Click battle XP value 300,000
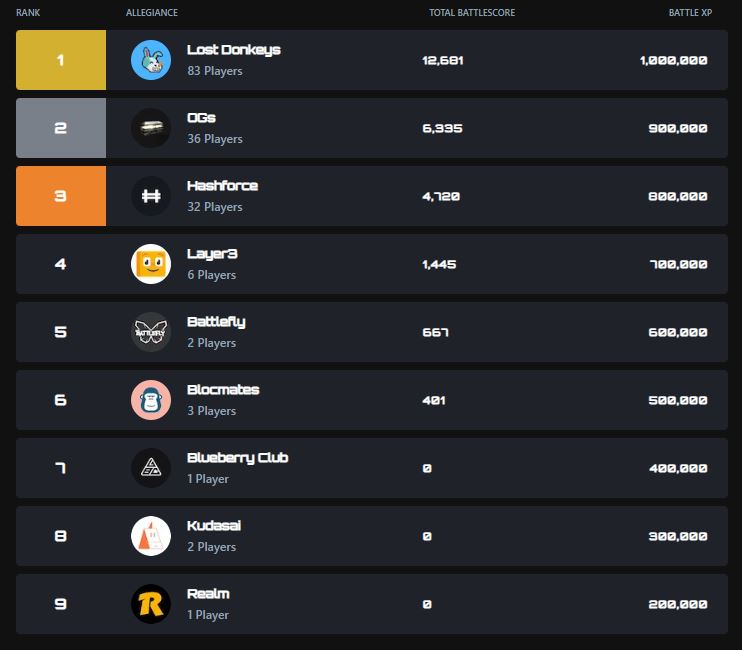The width and height of the screenshot is (742, 650). [x=678, y=536]
